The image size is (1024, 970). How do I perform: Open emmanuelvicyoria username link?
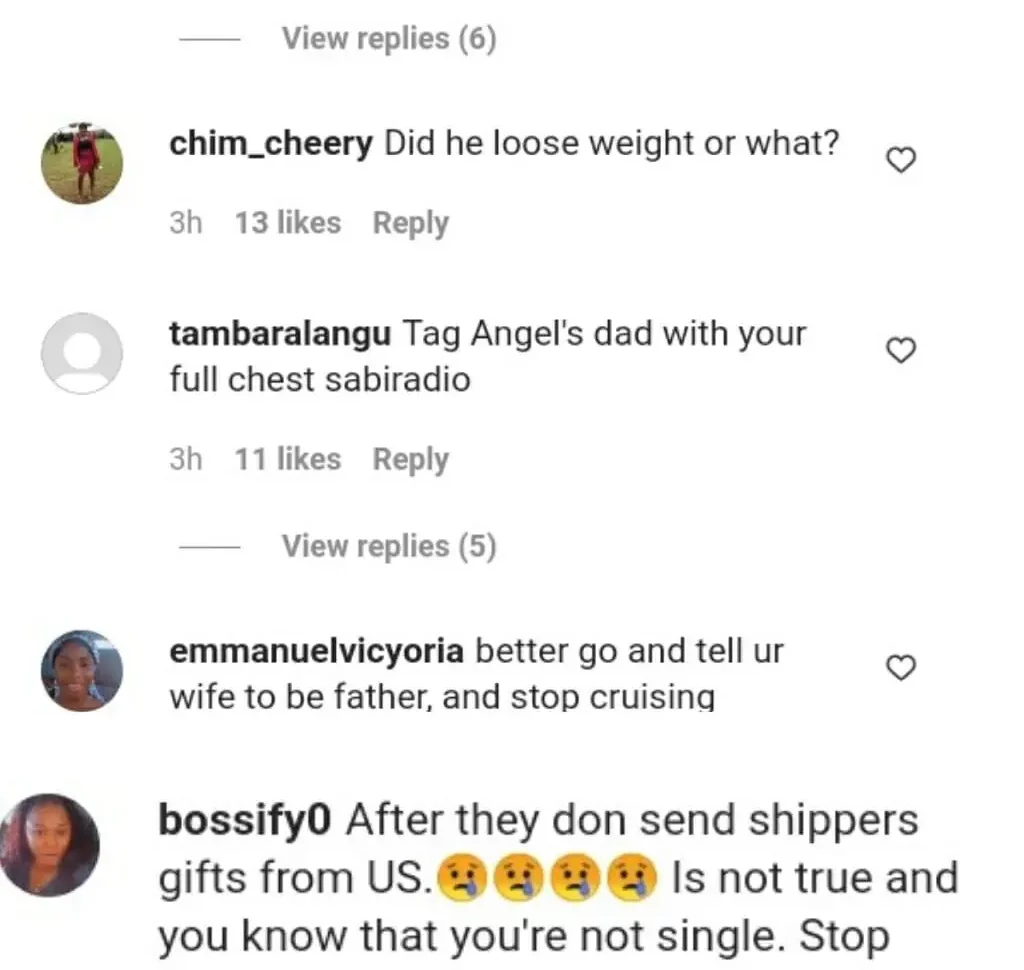point(317,651)
